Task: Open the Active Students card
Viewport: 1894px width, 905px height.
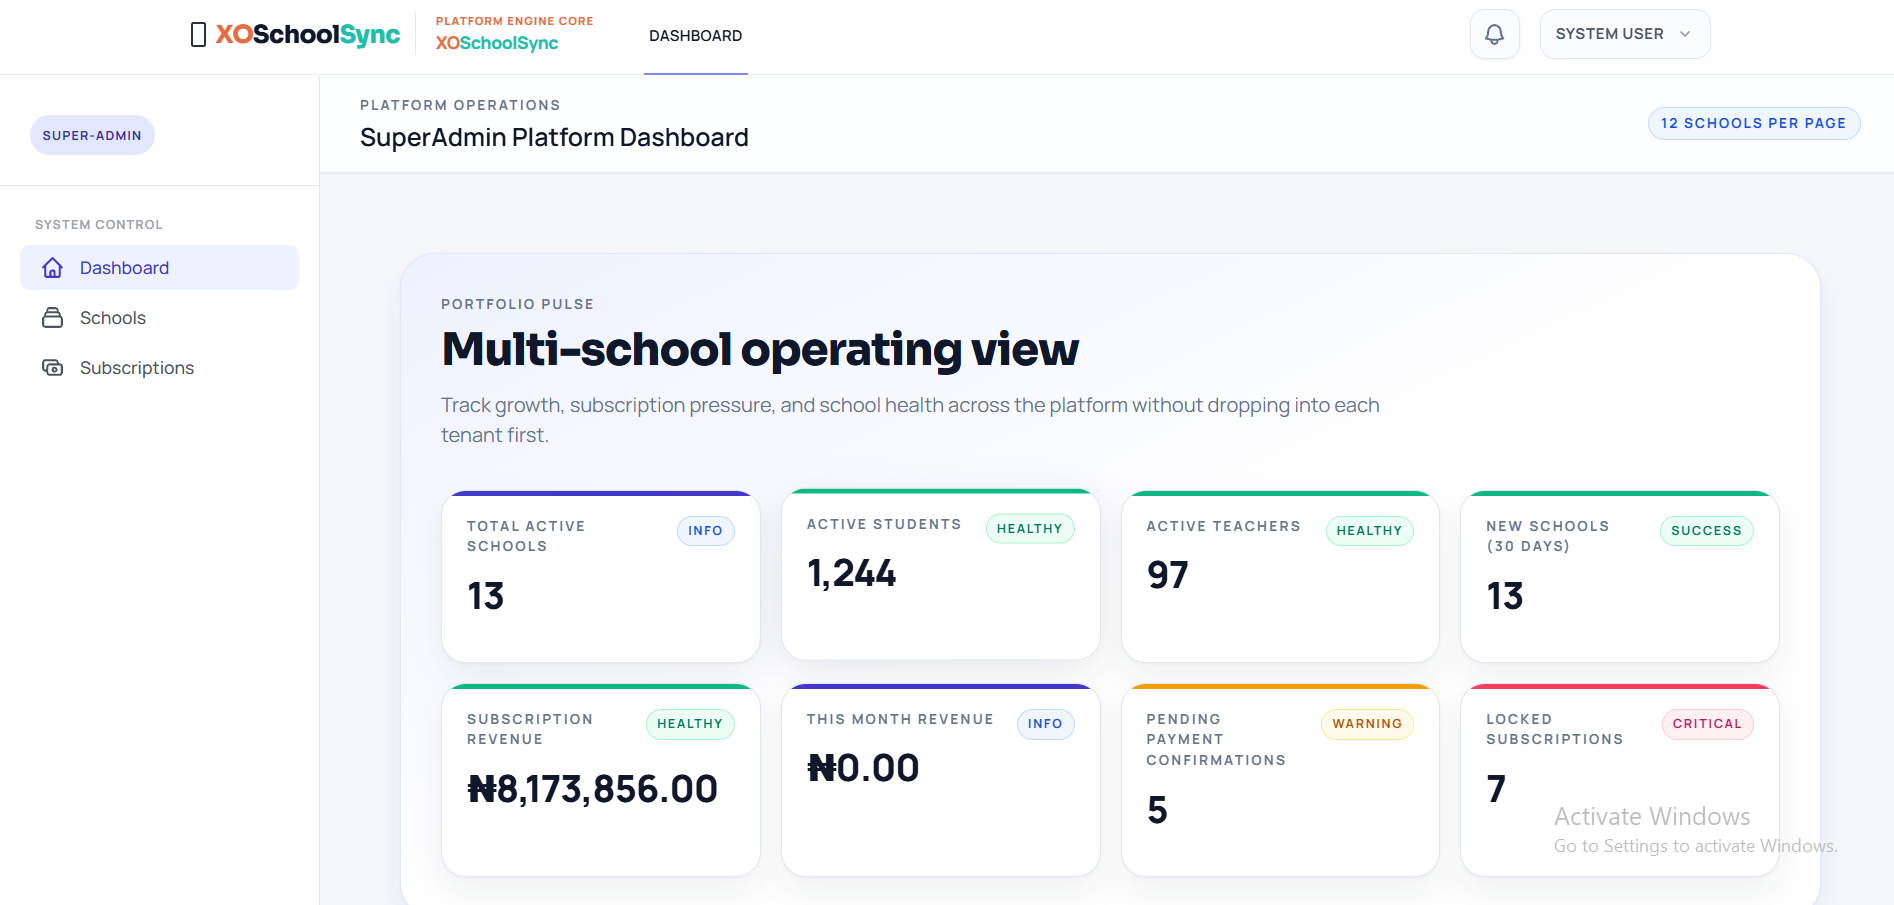Action: point(941,575)
